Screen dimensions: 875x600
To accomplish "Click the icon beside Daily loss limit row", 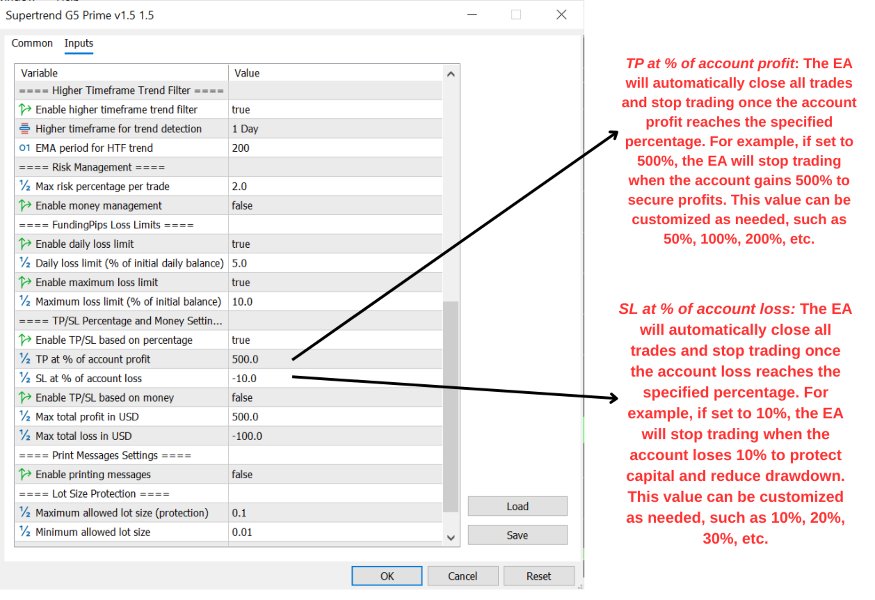I will click(x=25, y=263).
